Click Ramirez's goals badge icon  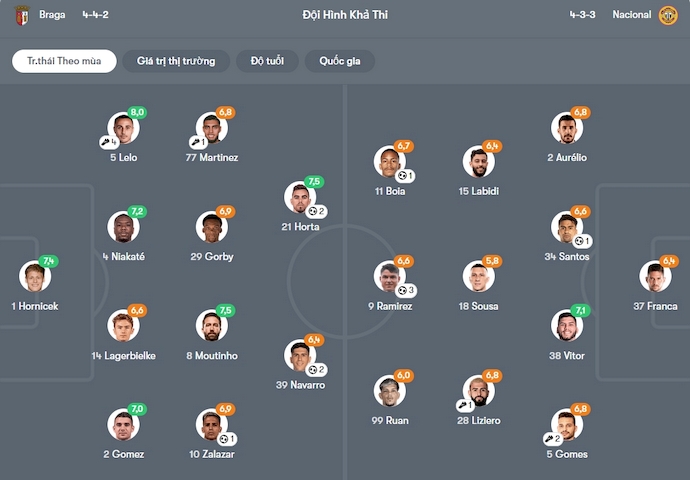coord(404,290)
